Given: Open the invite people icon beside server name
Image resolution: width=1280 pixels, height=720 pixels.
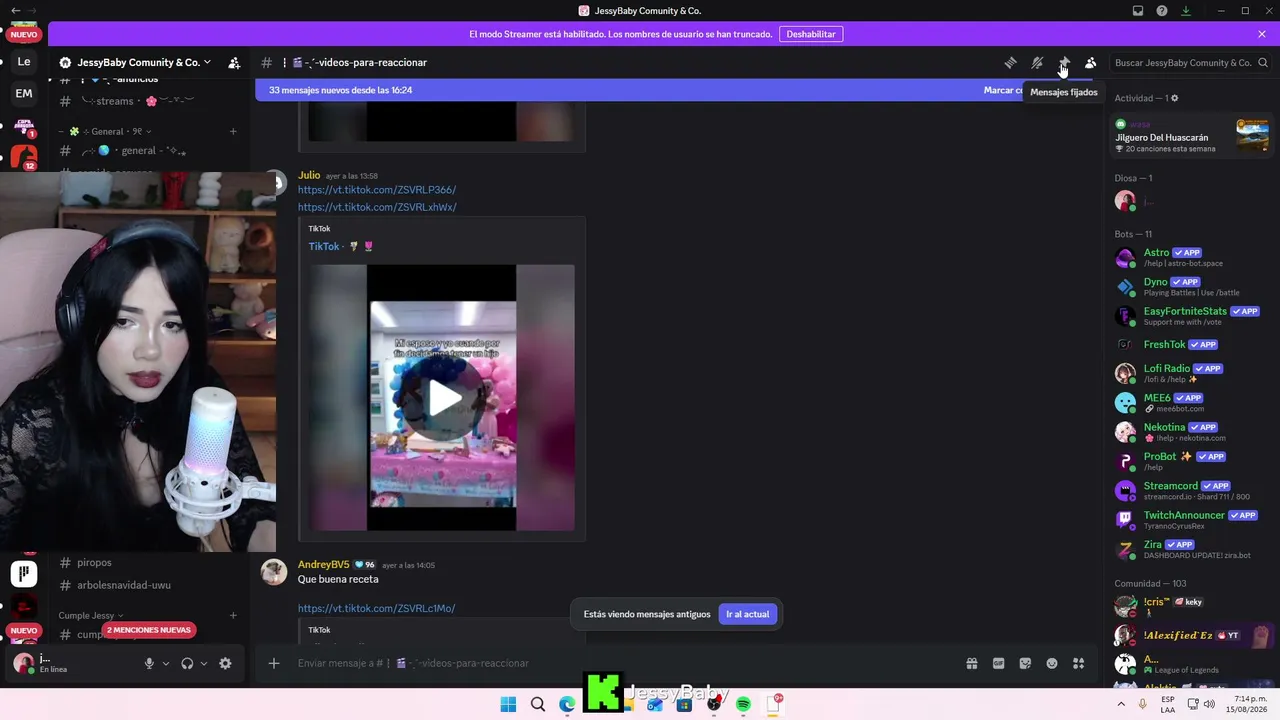Looking at the screenshot, I should click(234, 62).
